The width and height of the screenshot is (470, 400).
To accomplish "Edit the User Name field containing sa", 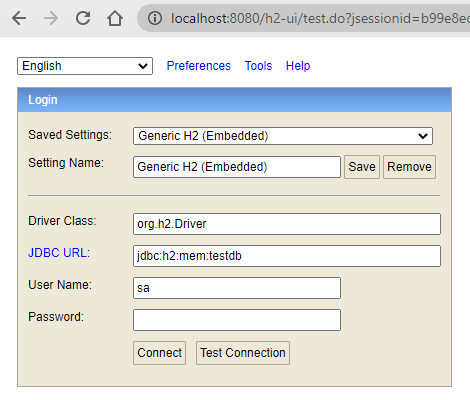I will [237, 288].
